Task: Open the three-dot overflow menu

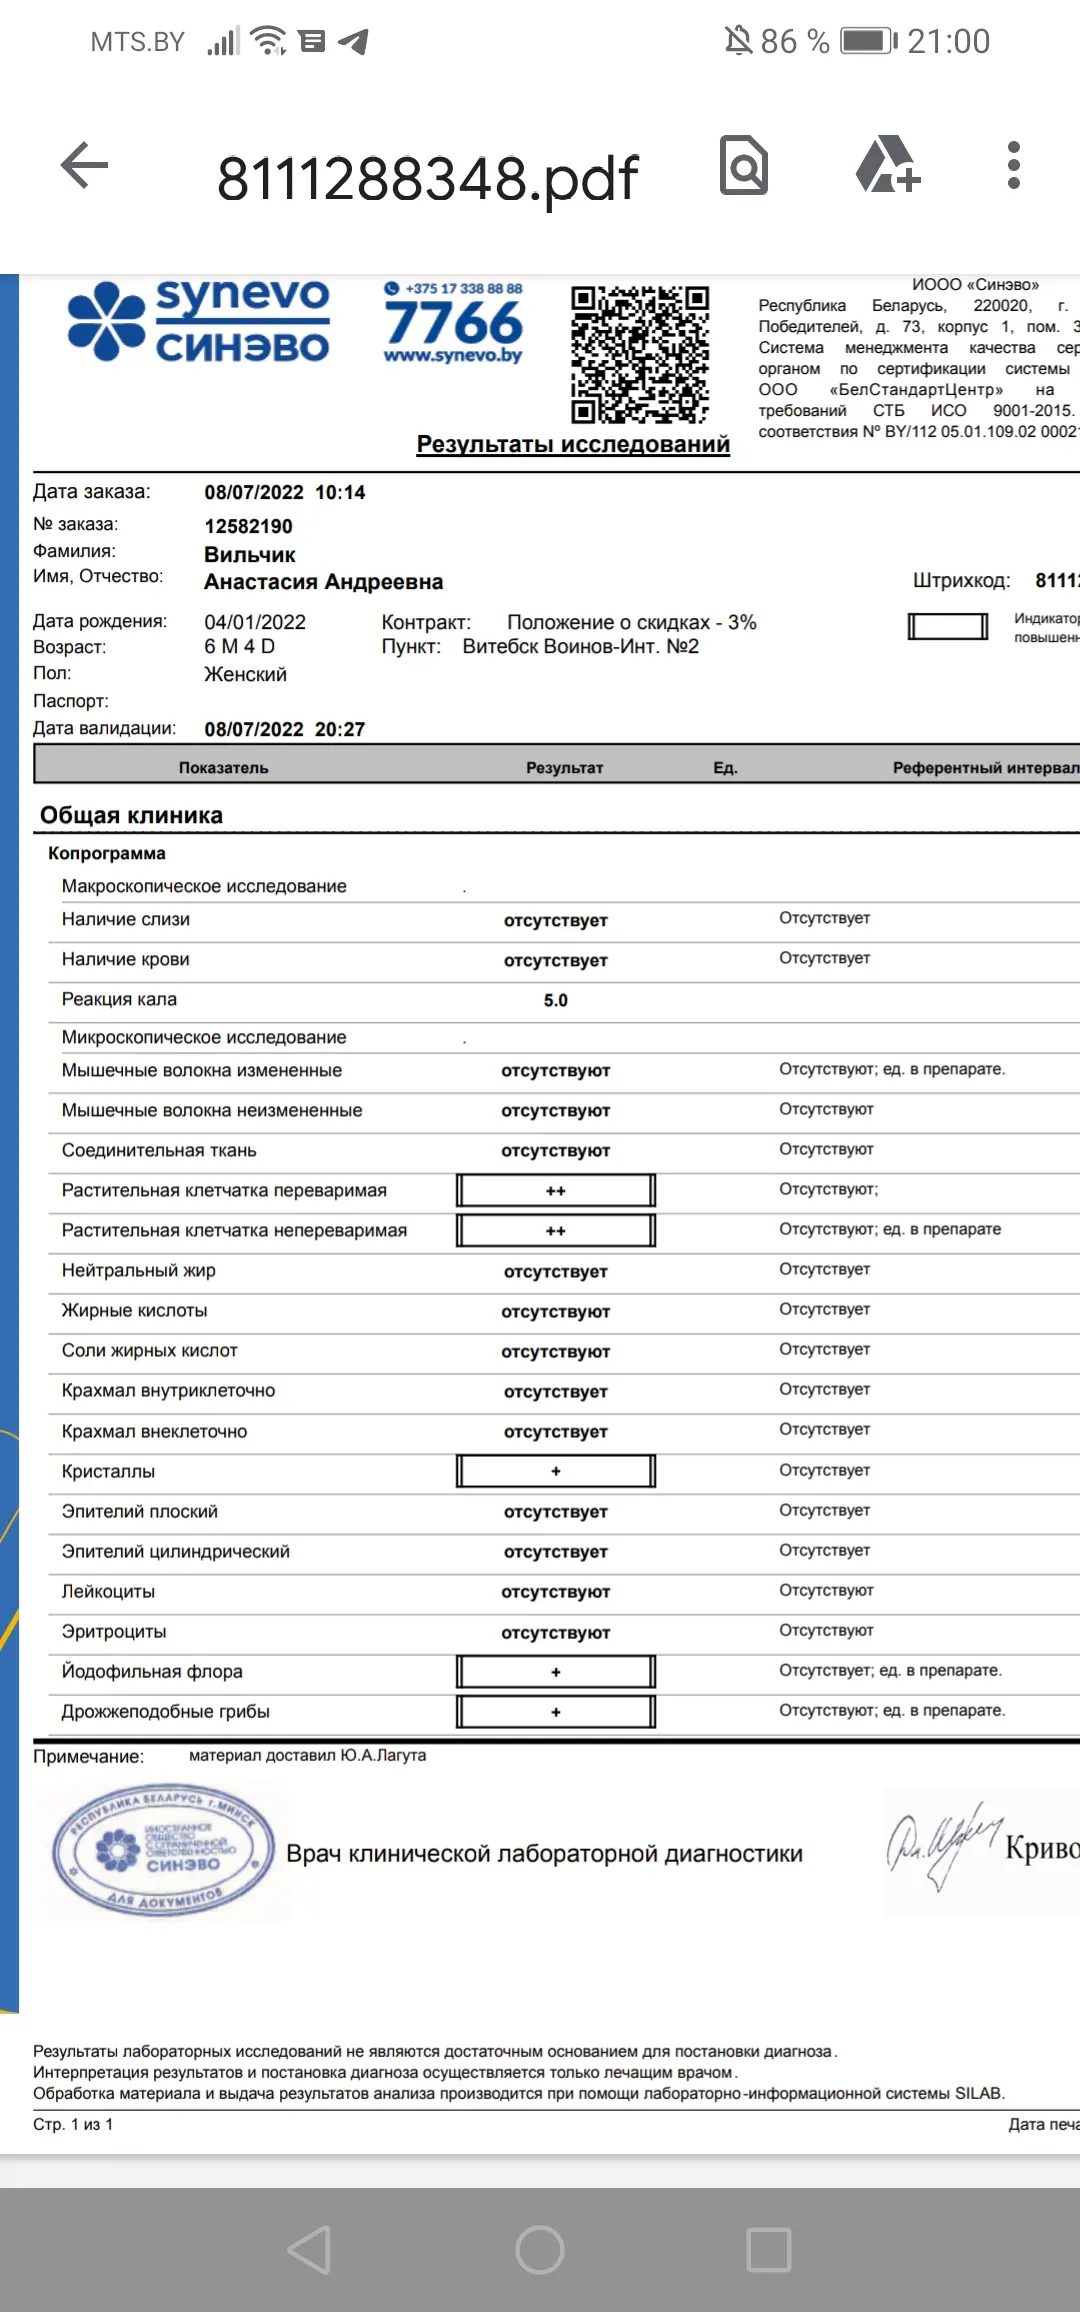Action: [1014, 165]
